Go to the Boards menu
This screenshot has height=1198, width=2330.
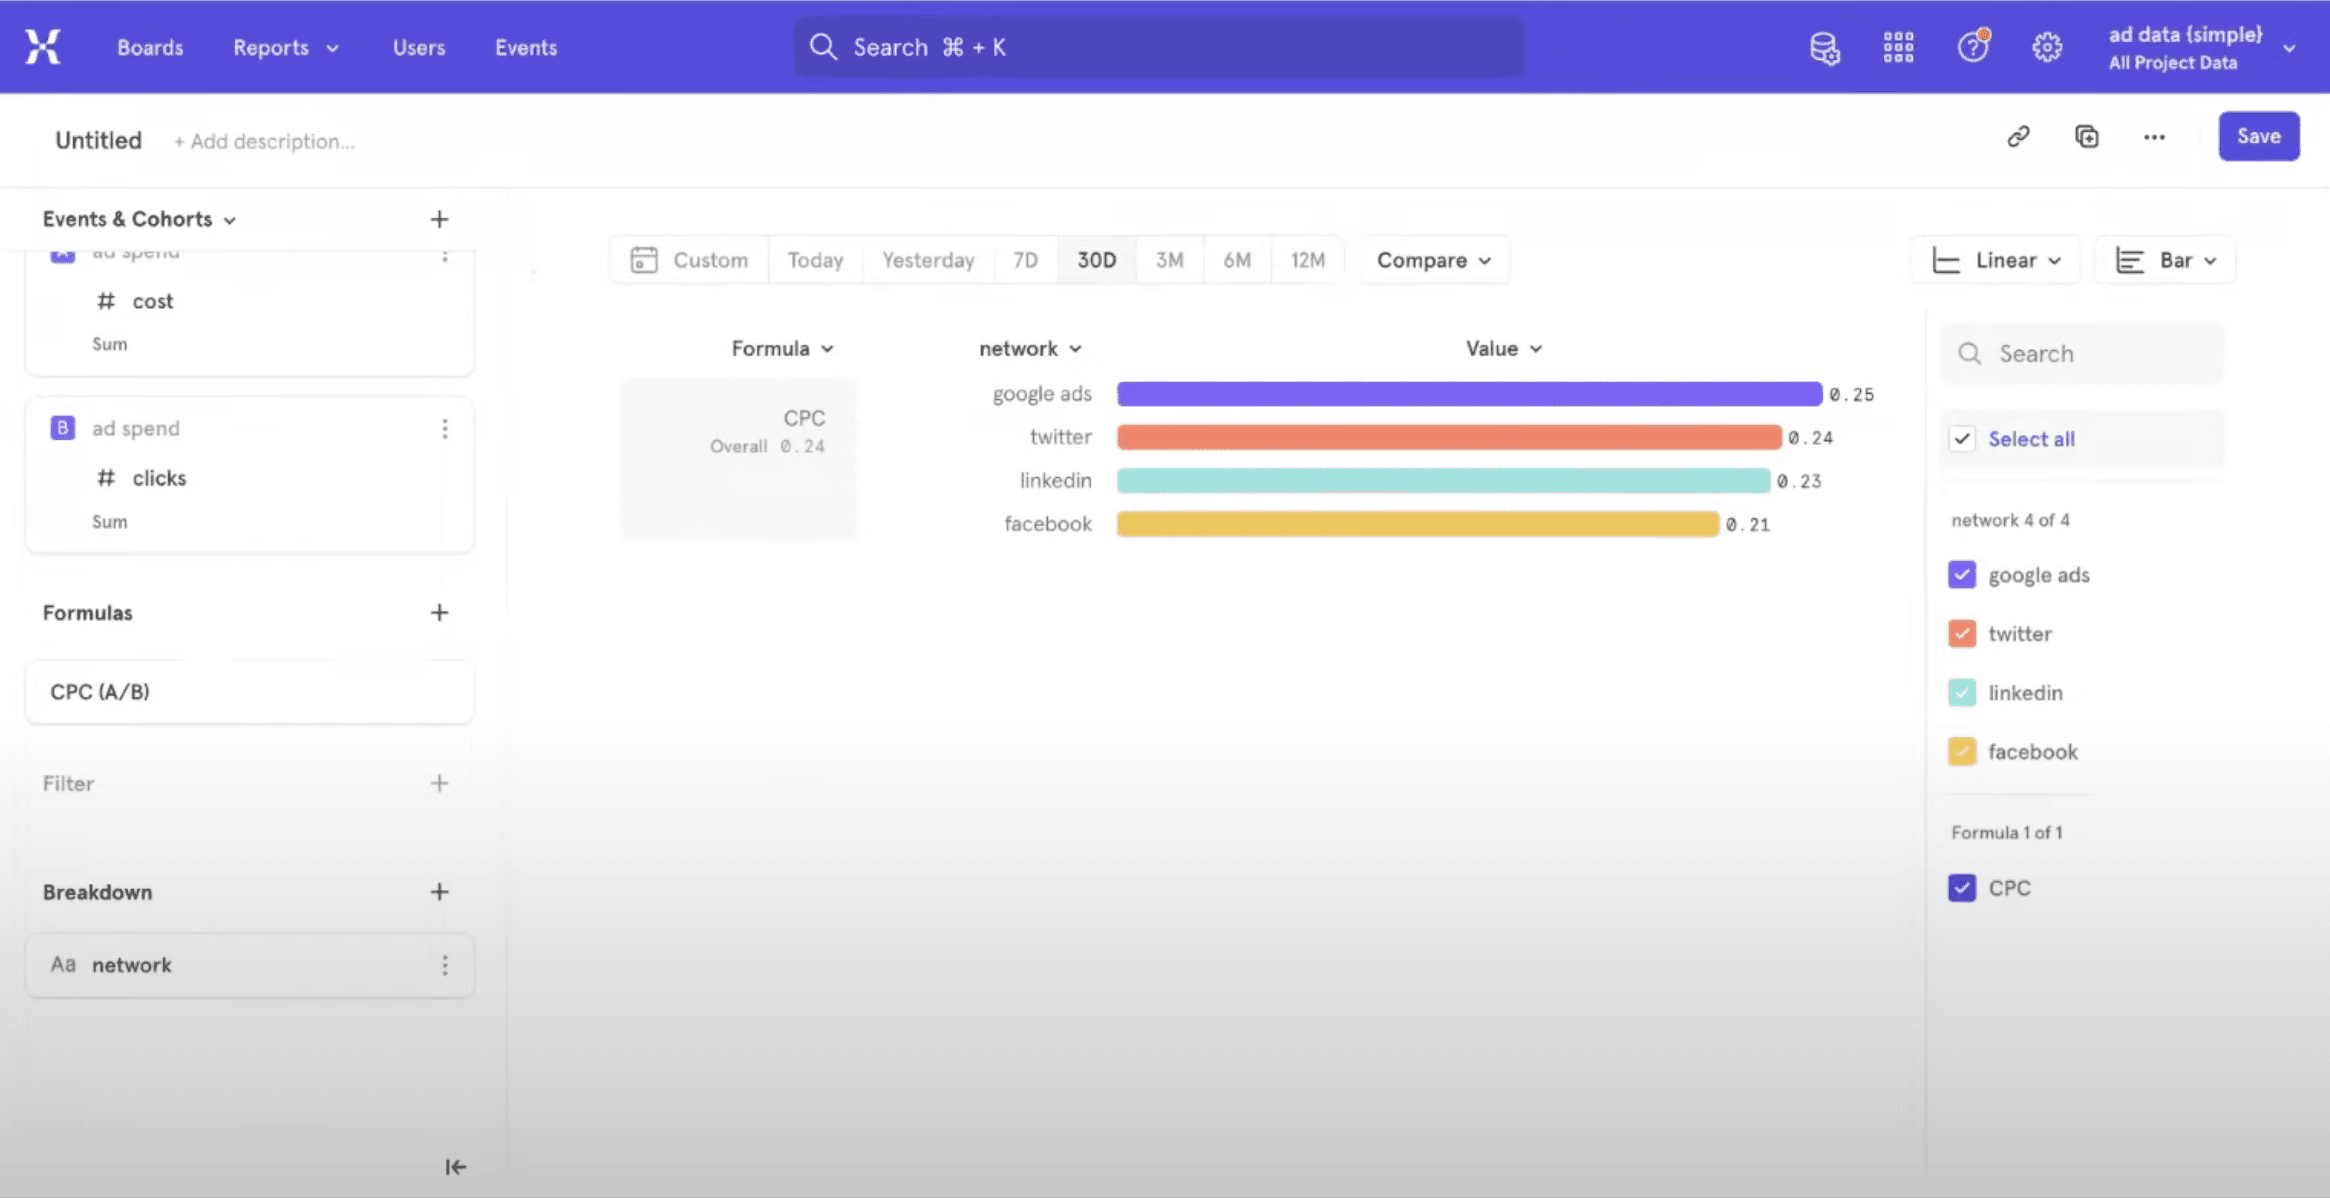click(150, 47)
